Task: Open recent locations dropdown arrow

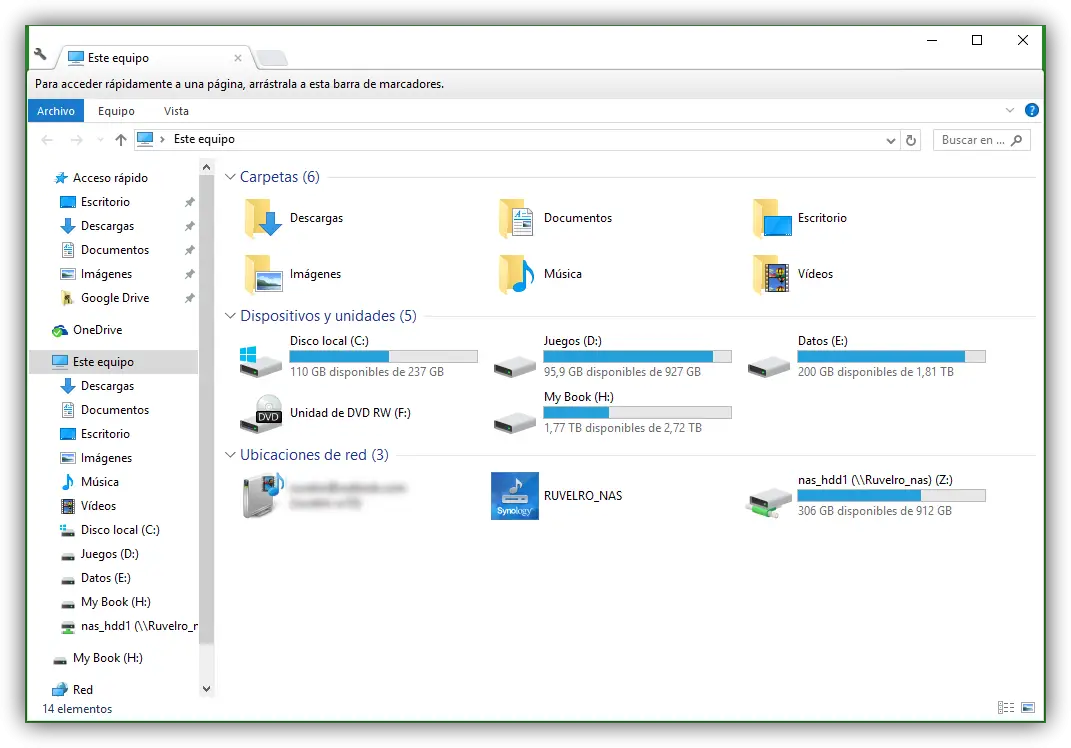Action: pos(100,140)
